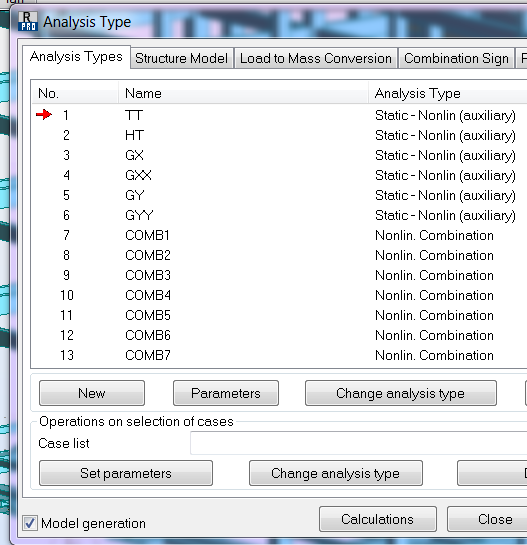Switch to the Analysis Types tab
Image resolution: width=527 pixels, height=545 pixels.
click(x=76, y=57)
